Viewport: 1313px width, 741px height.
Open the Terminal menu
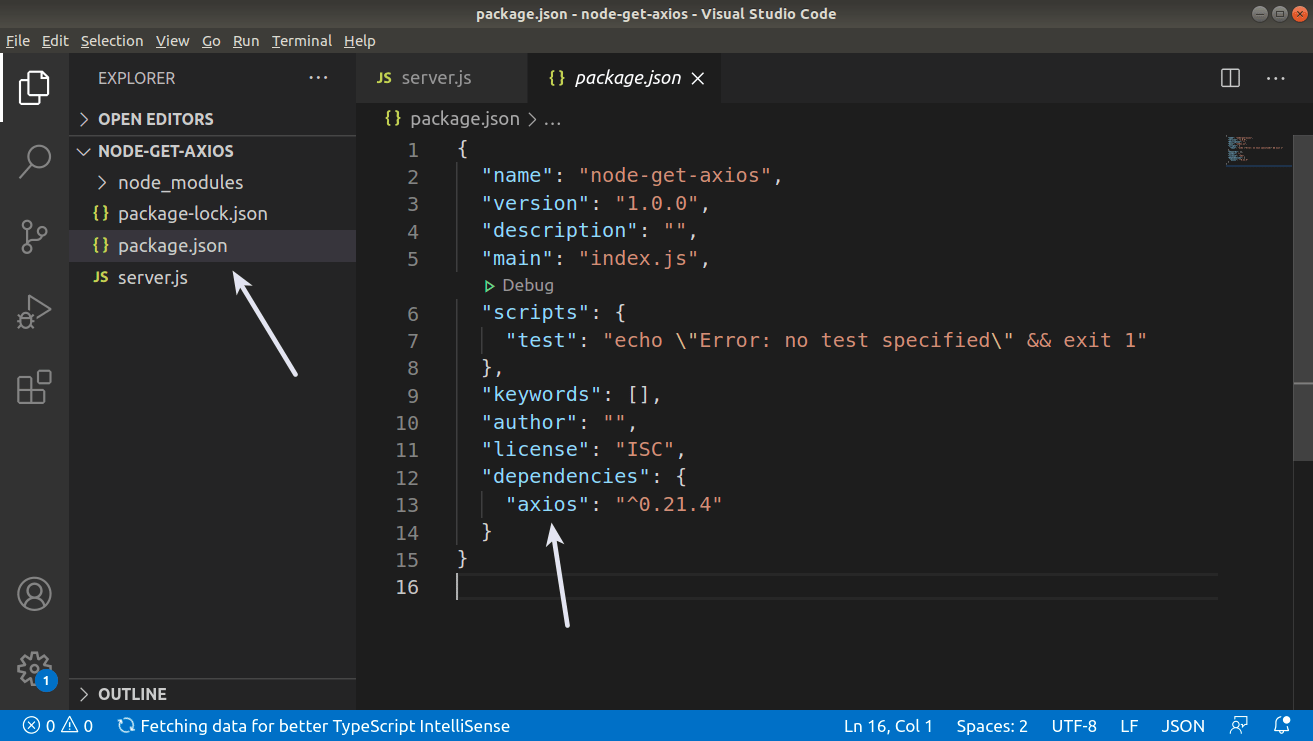(301, 41)
